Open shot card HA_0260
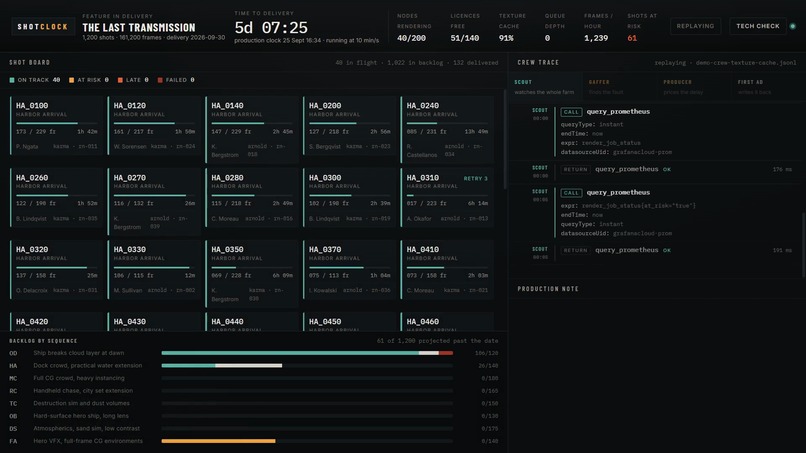The width and height of the screenshot is (806, 453). (x=57, y=198)
